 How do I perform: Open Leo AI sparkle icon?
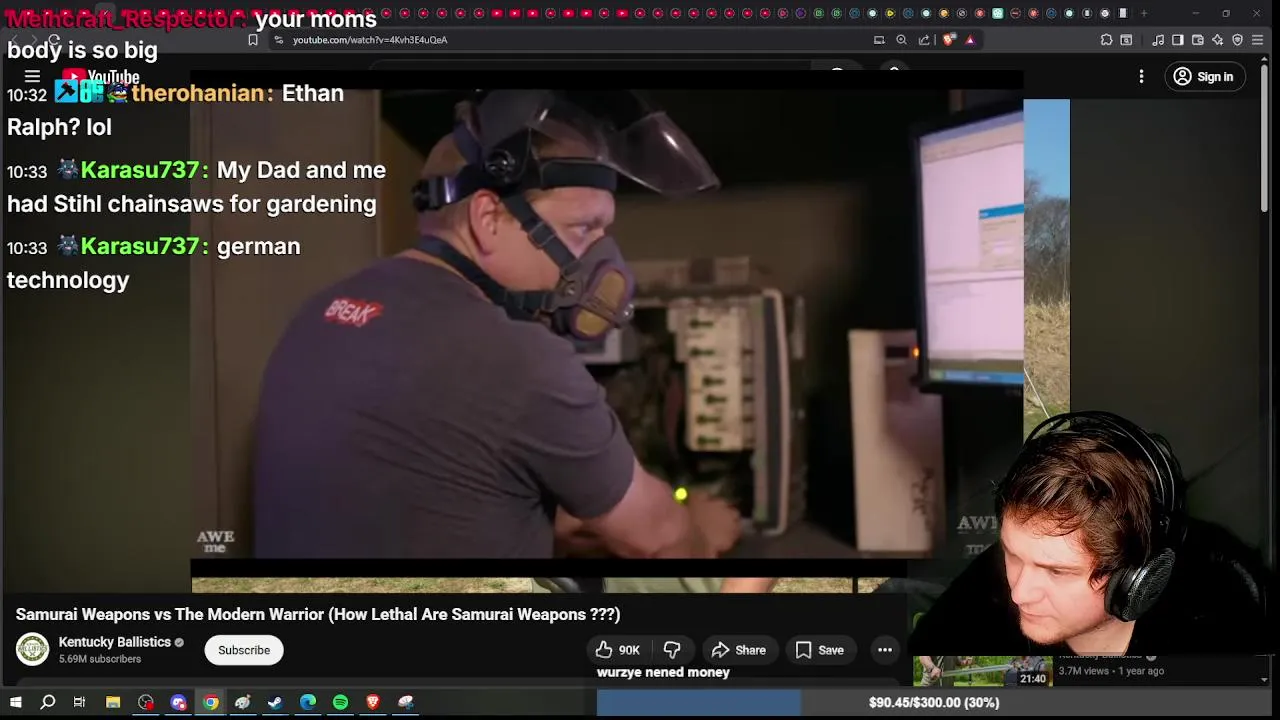[x=1217, y=40]
